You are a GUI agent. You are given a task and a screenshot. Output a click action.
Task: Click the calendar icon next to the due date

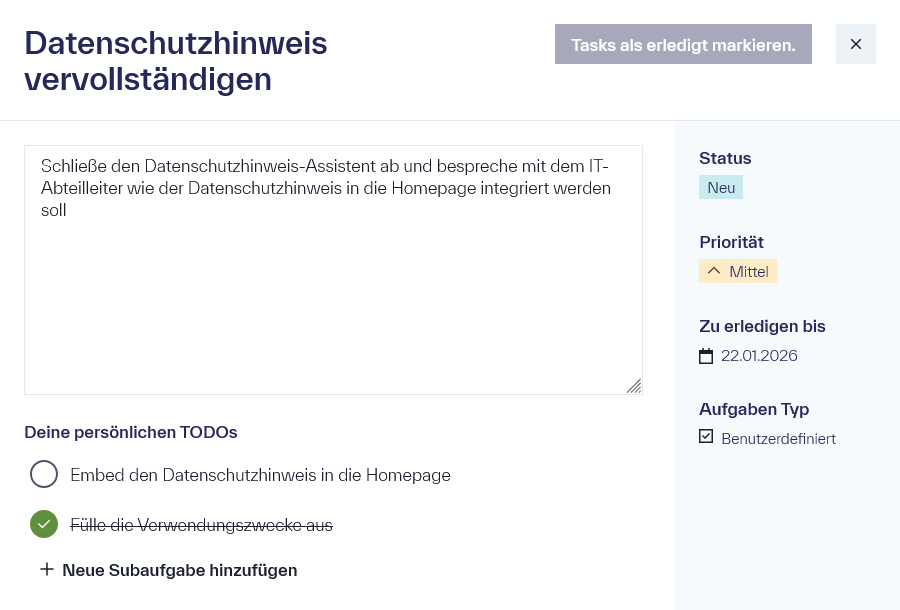click(x=707, y=355)
